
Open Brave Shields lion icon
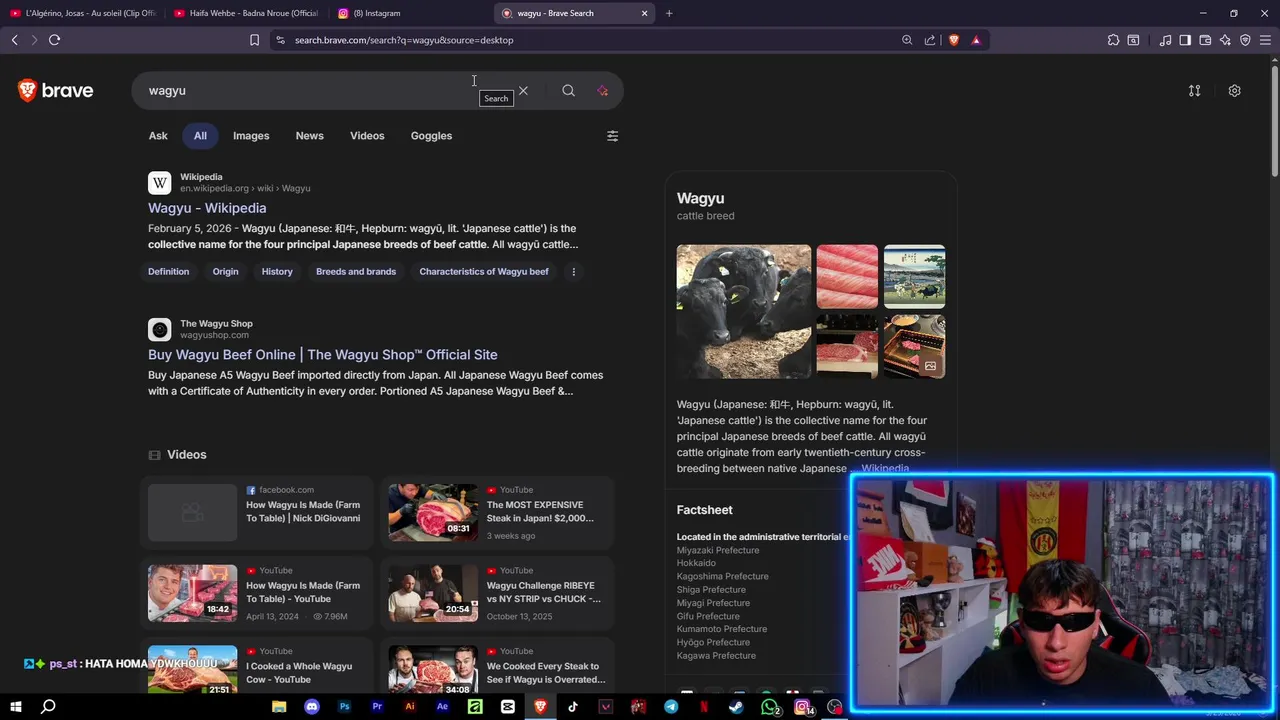coord(953,40)
